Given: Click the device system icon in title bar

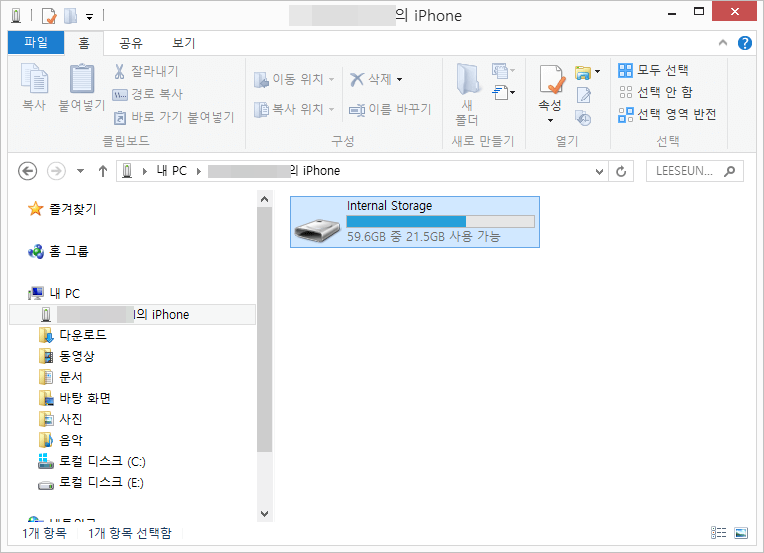Looking at the screenshot, I should pyautogui.click(x=16, y=16).
